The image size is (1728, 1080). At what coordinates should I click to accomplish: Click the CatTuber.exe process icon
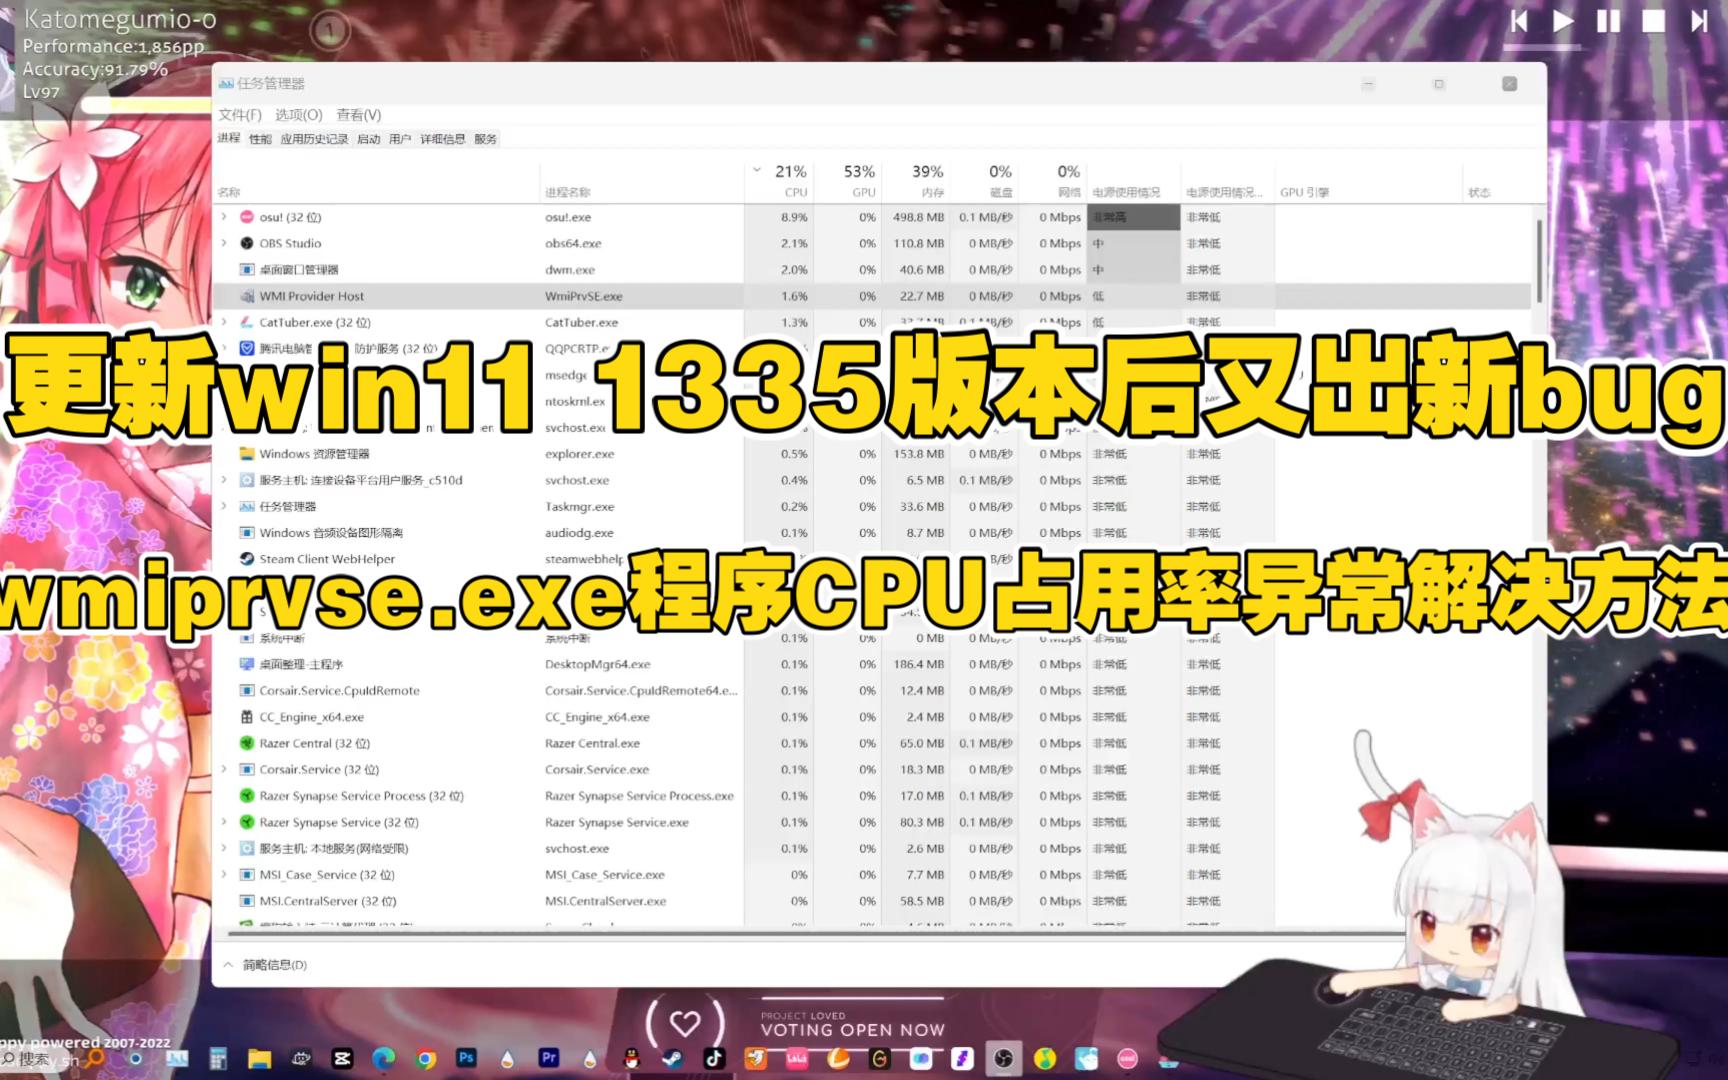click(x=247, y=322)
